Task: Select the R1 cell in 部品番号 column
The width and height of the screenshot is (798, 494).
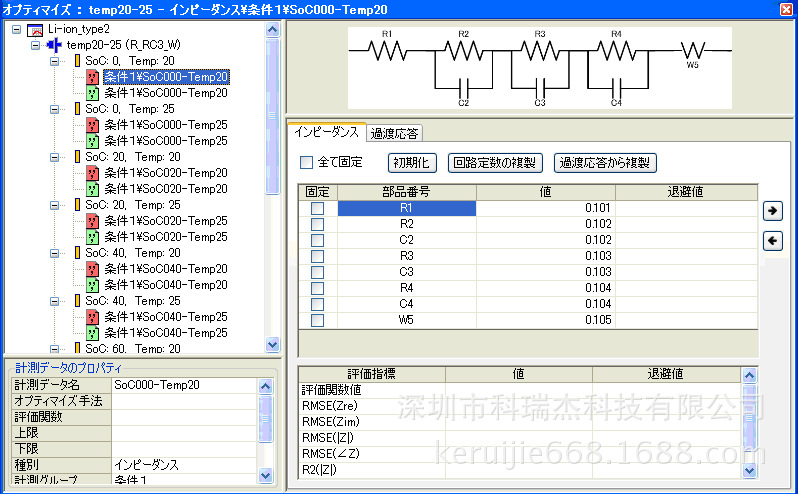Action: tap(407, 208)
